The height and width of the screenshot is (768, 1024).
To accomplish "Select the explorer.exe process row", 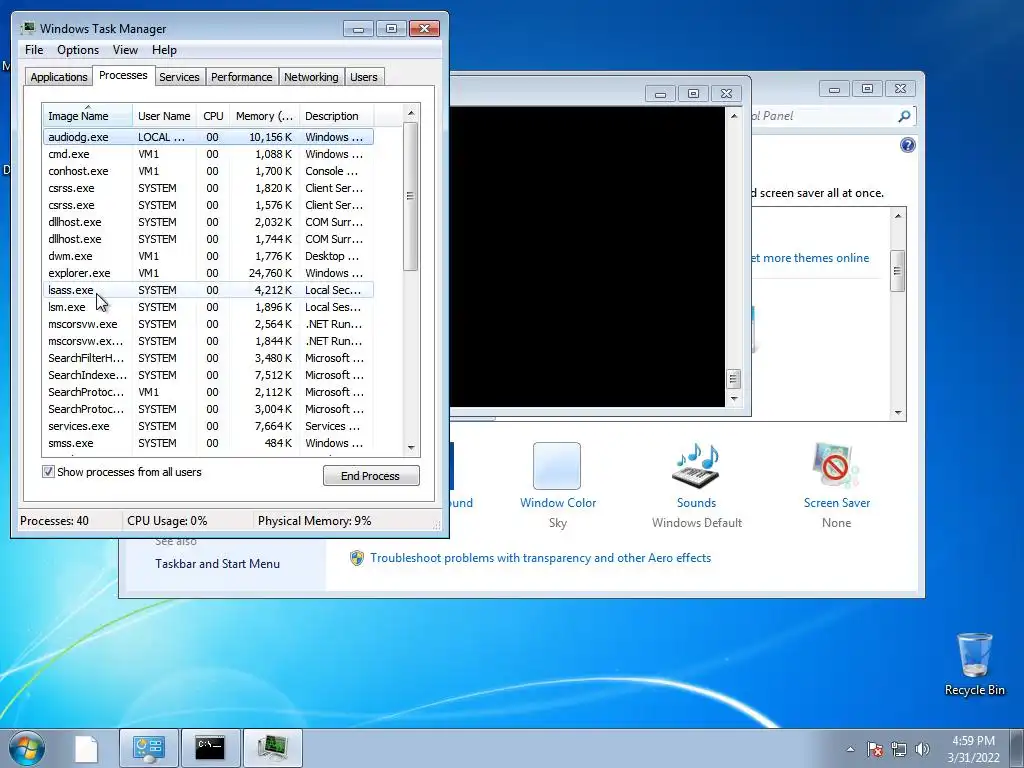I will [x=208, y=273].
